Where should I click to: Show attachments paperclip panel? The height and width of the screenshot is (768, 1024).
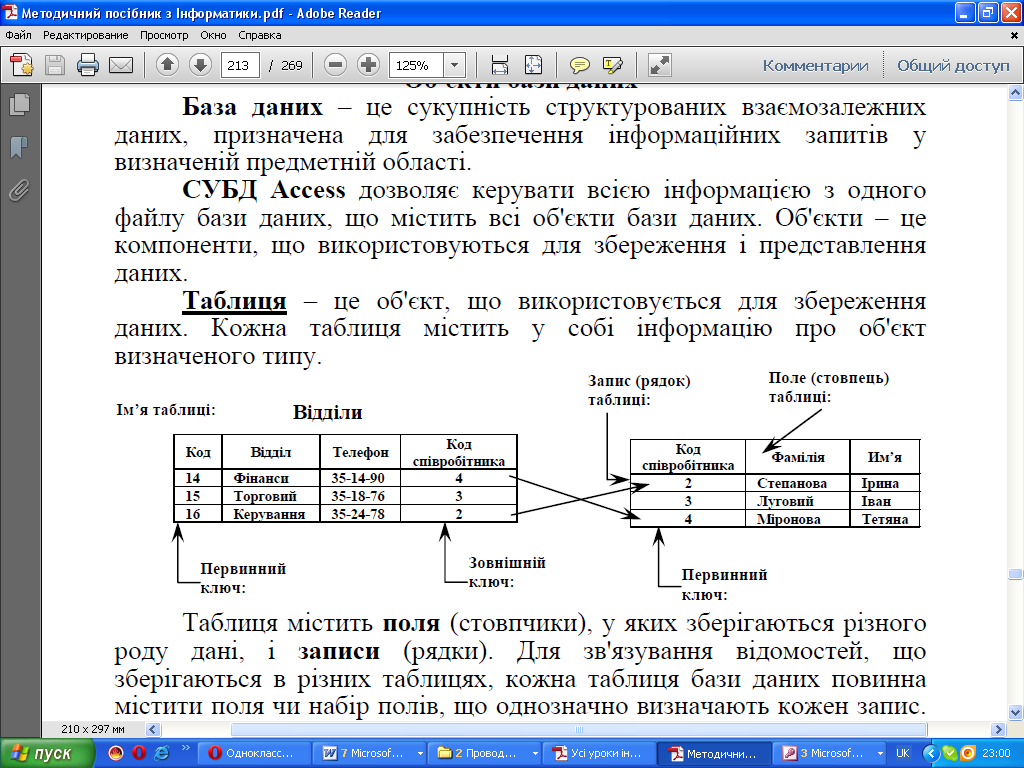[x=20, y=191]
